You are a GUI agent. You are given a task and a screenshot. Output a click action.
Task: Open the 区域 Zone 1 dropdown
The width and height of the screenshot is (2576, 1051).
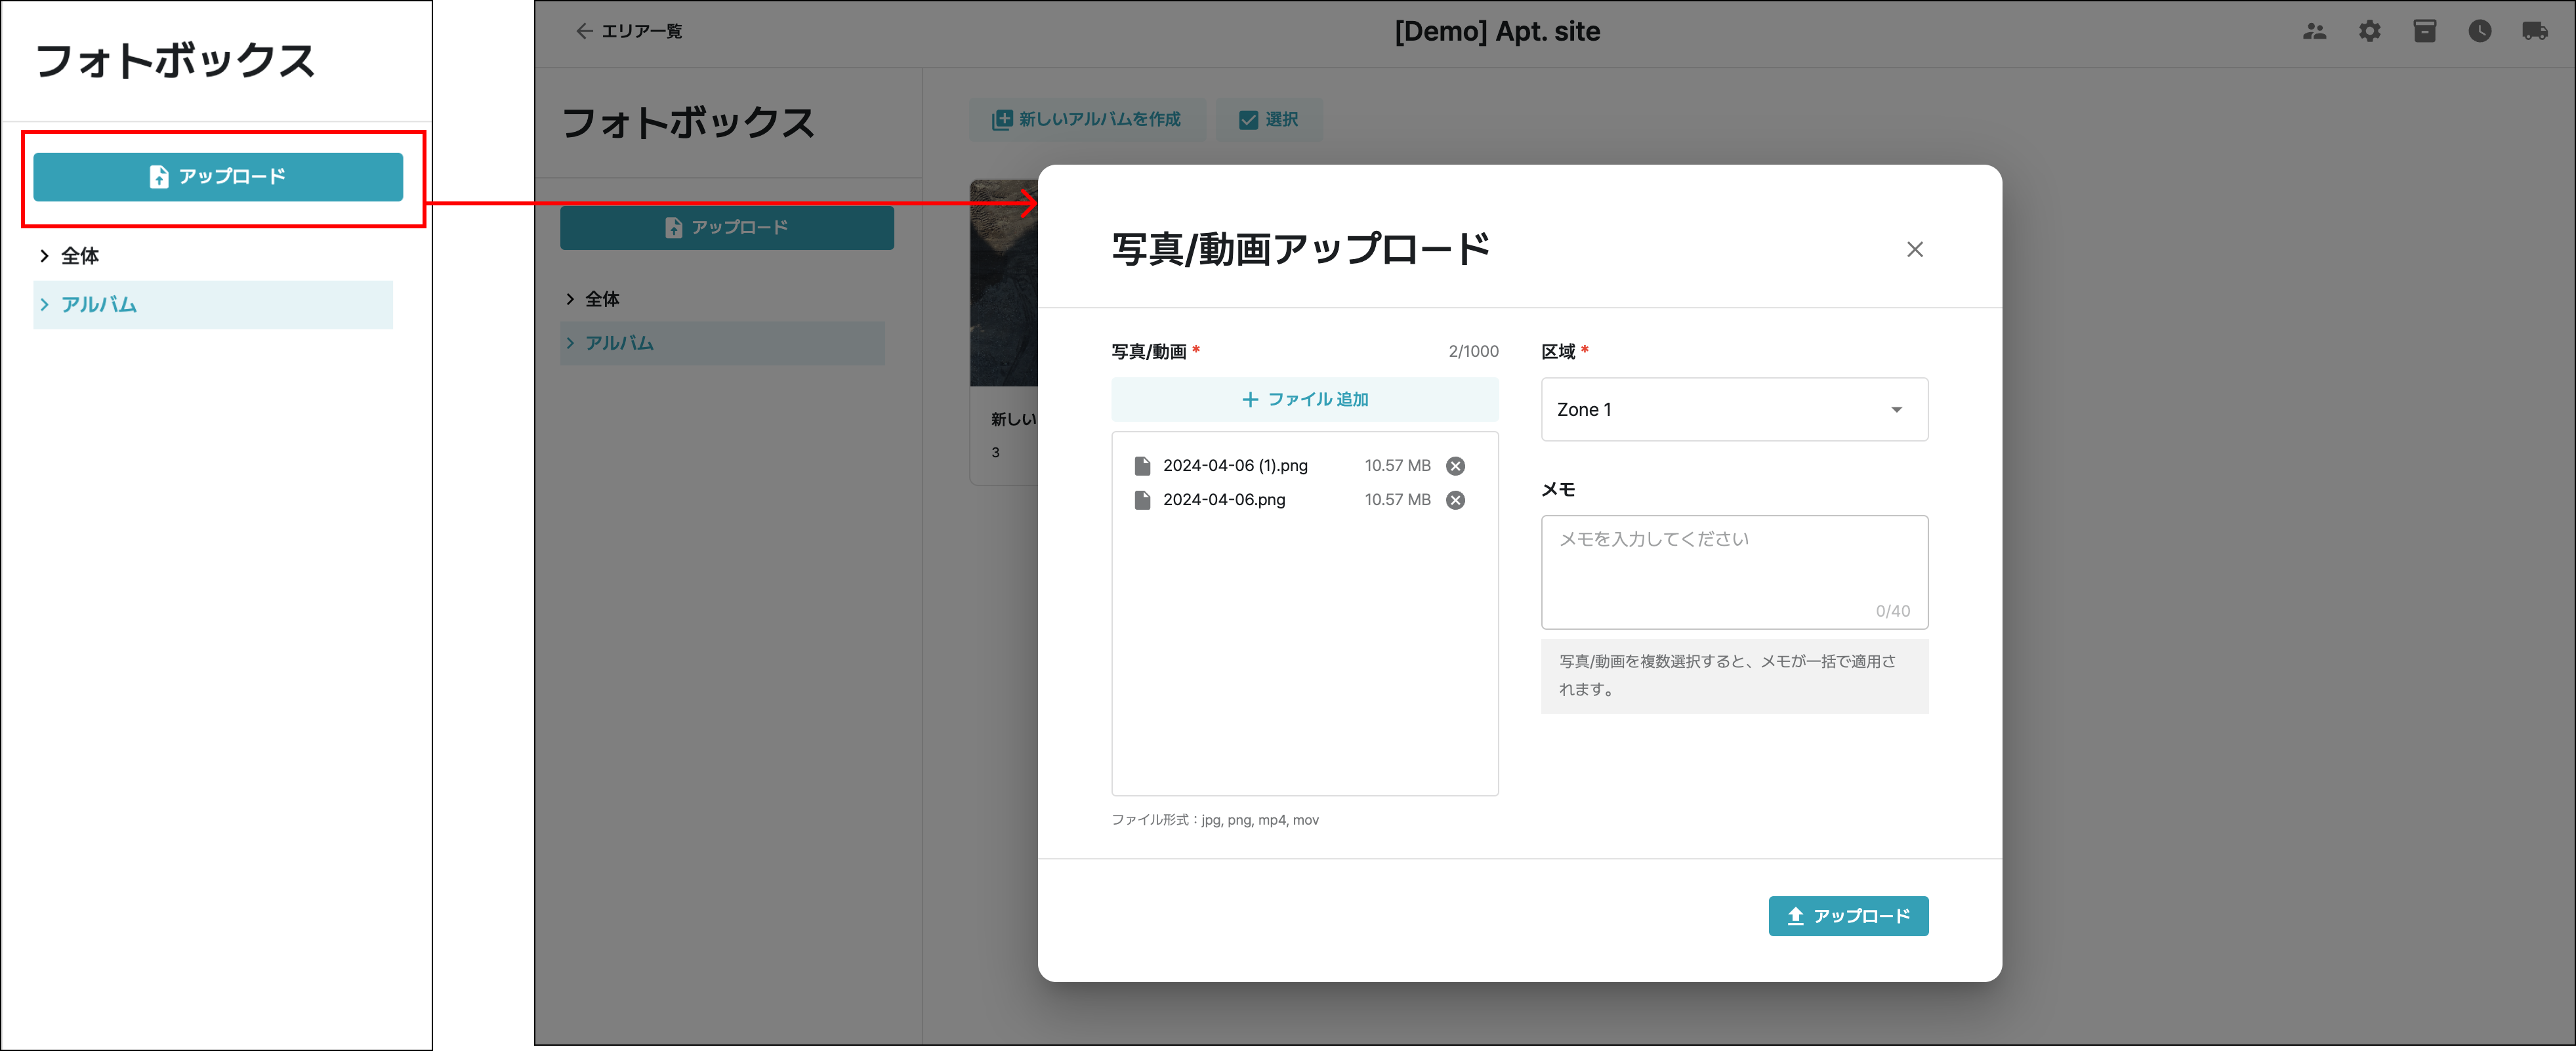click(x=1733, y=409)
